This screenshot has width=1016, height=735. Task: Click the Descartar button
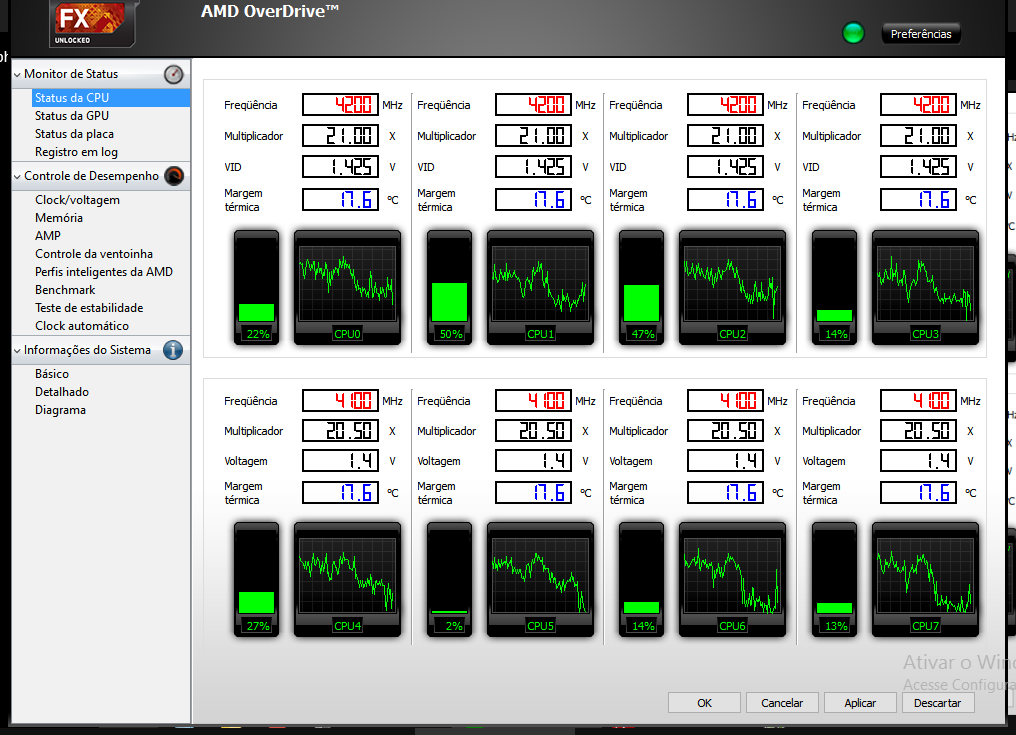[938, 703]
